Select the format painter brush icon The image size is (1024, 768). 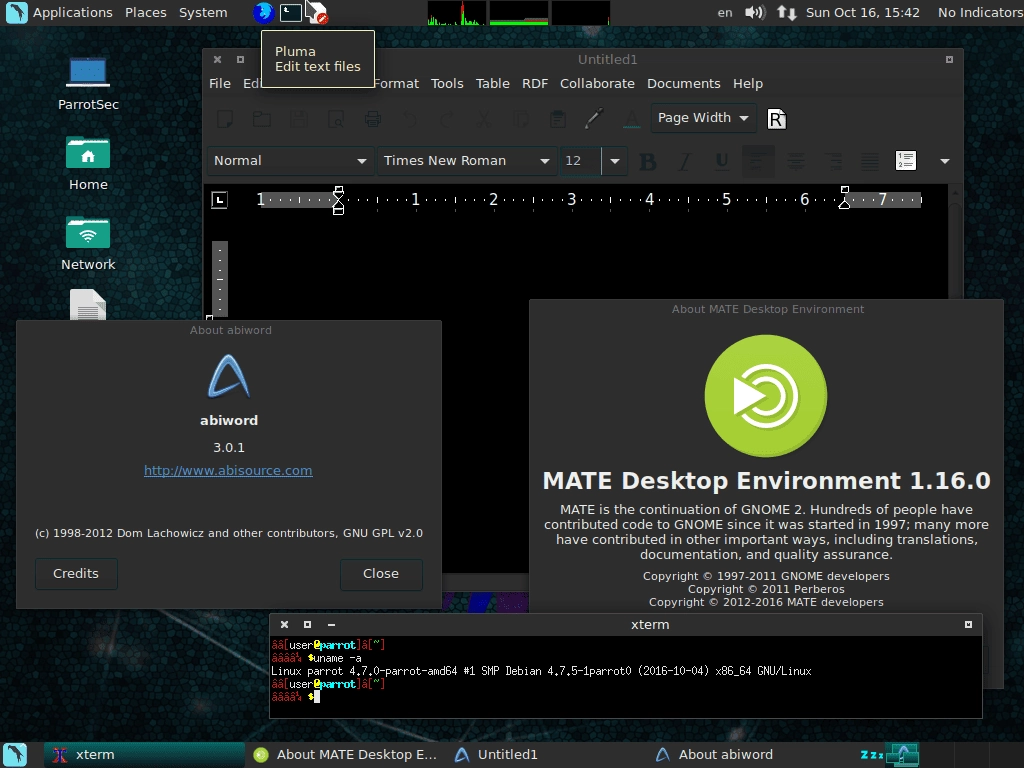(x=594, y=119)
